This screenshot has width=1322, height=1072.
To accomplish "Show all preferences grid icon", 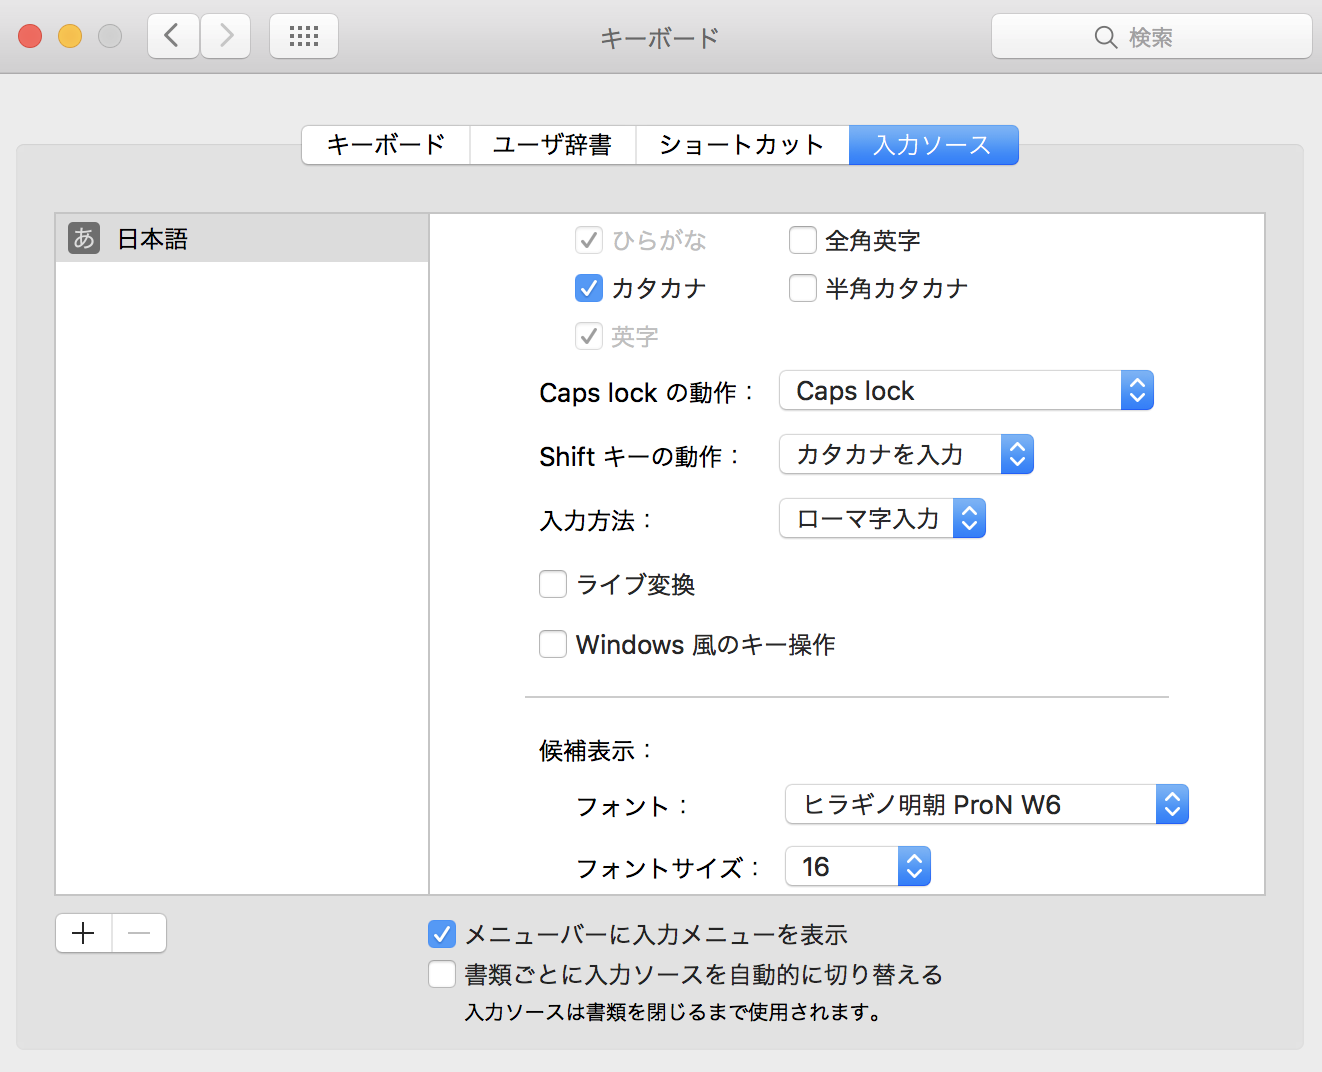I will tap(304, 37).
